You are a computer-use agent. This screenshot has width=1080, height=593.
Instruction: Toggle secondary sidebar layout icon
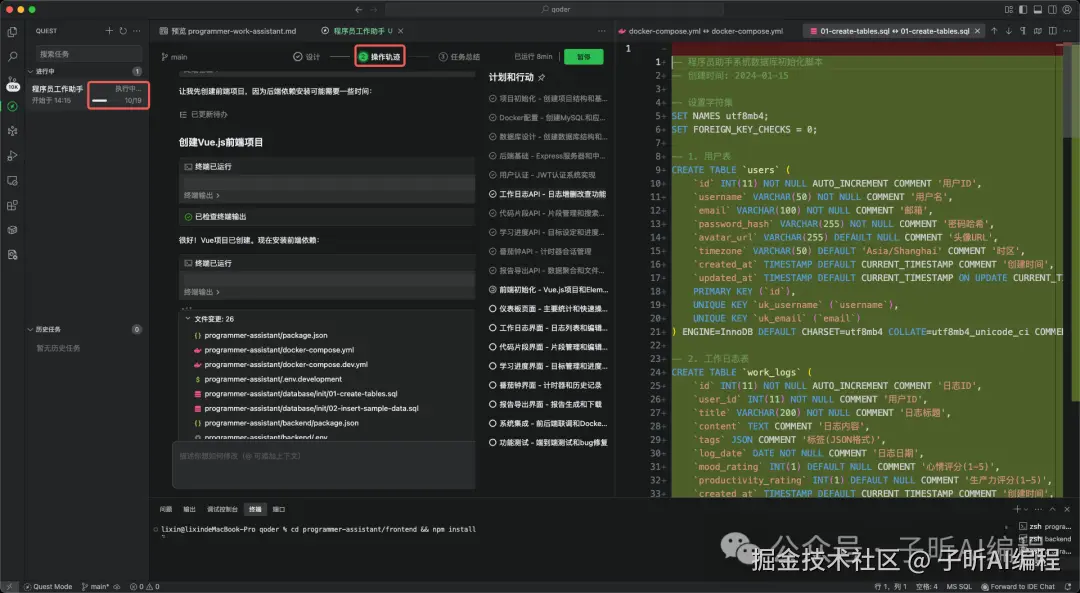(1052, 10)
